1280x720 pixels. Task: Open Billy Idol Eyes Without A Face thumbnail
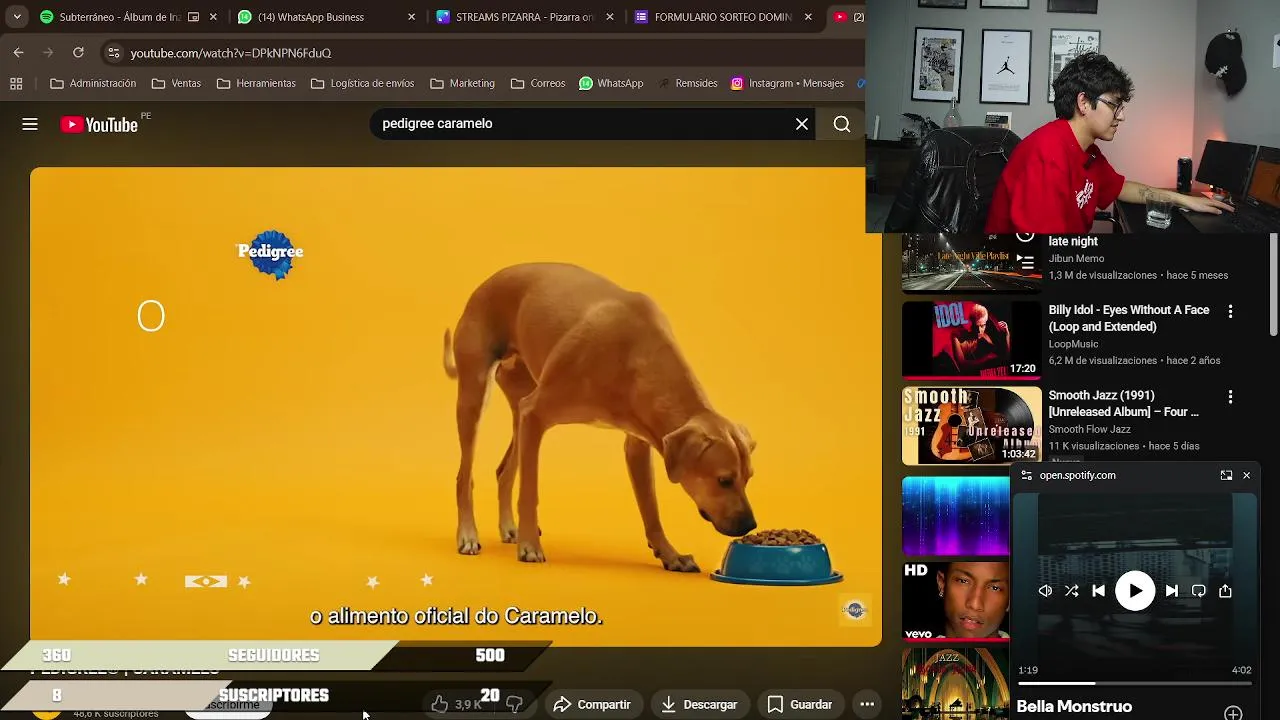point(971,340)
